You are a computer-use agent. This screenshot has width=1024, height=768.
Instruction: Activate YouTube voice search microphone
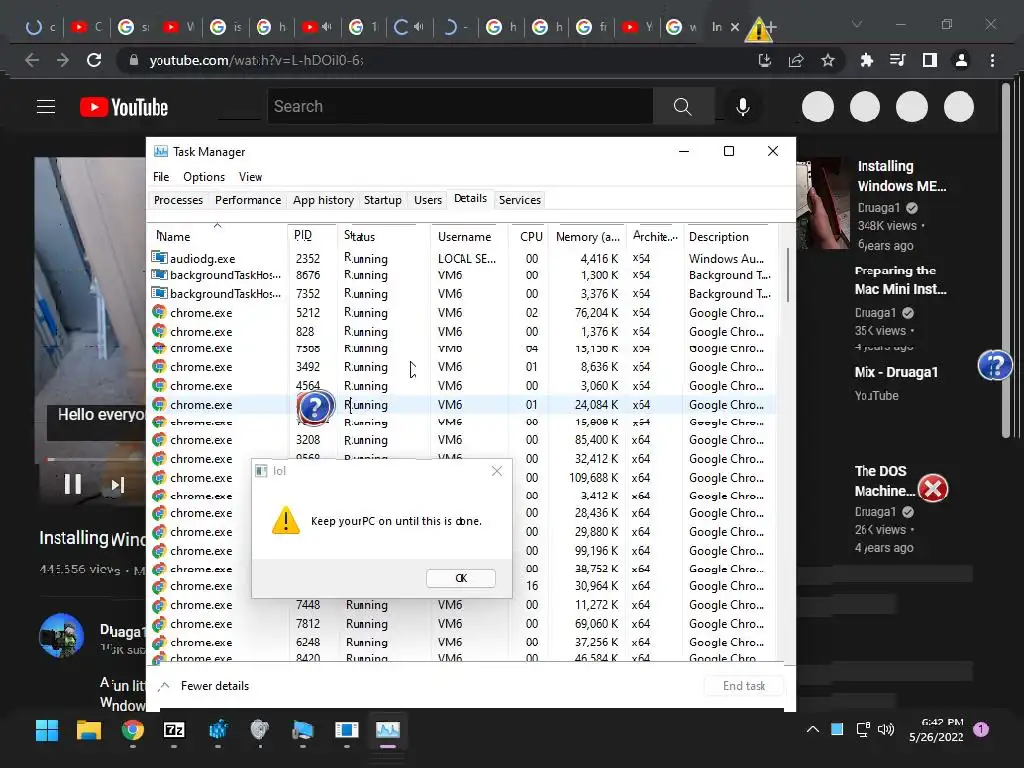click(x=743, y=106)
